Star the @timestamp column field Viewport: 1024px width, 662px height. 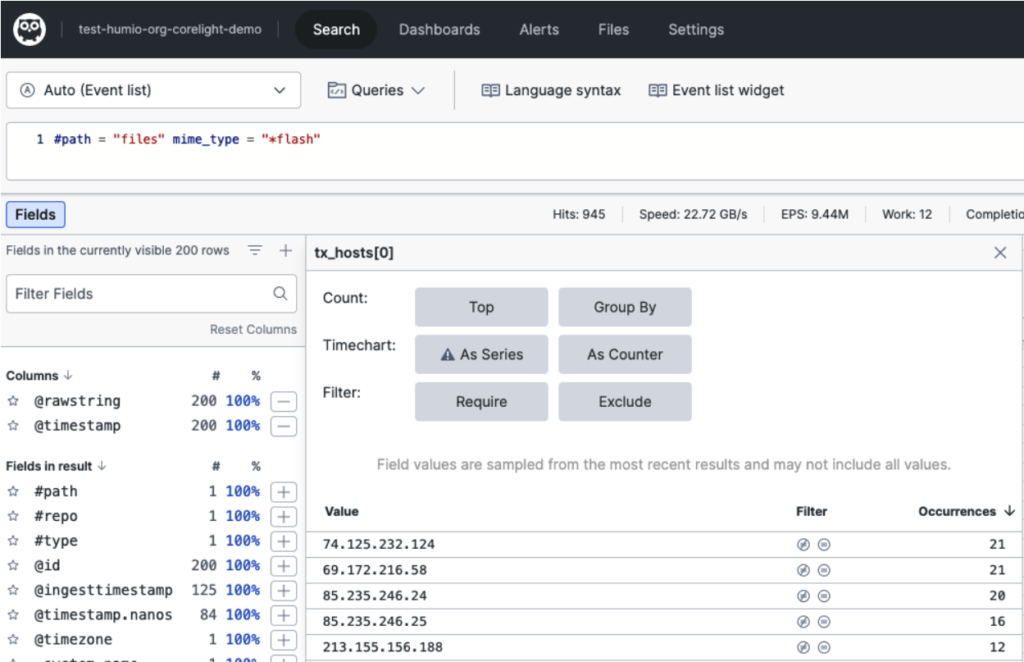pos(13,426)
